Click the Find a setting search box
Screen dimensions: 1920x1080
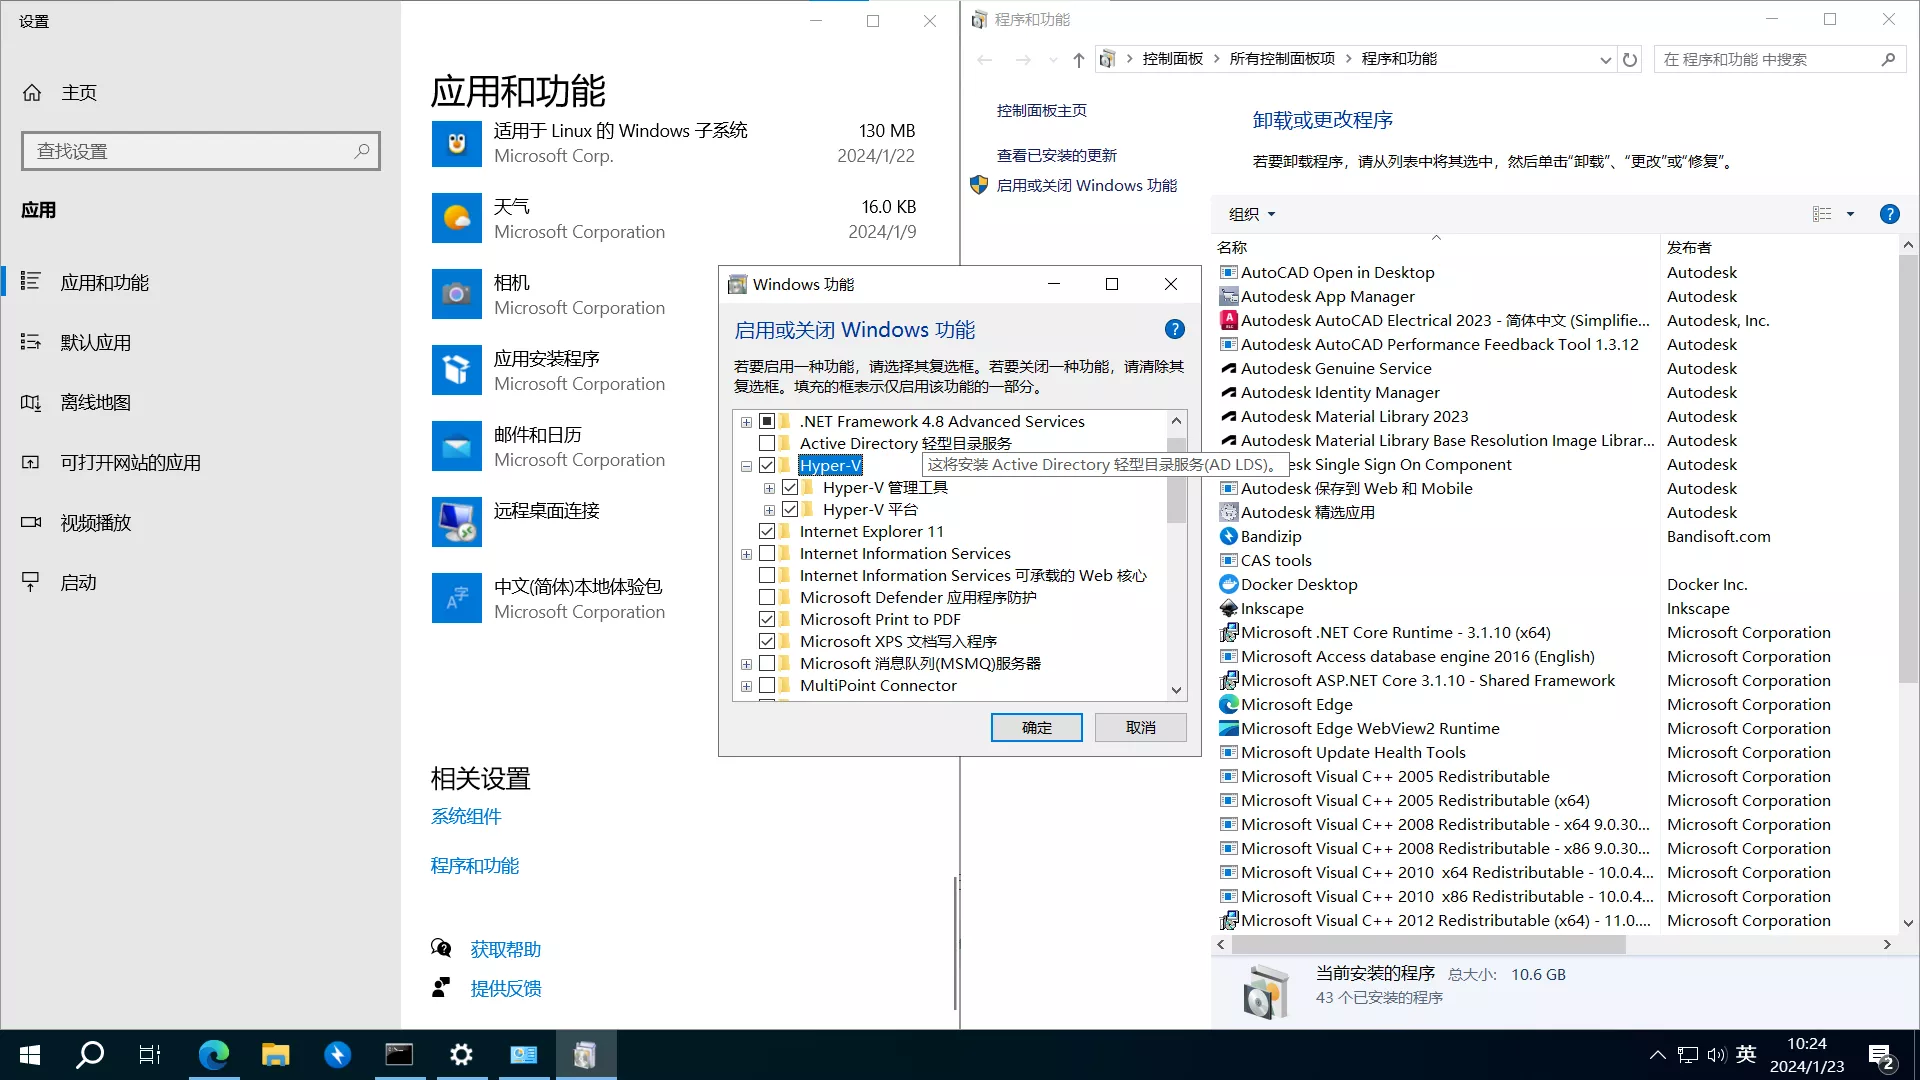[x=190, y=151]
